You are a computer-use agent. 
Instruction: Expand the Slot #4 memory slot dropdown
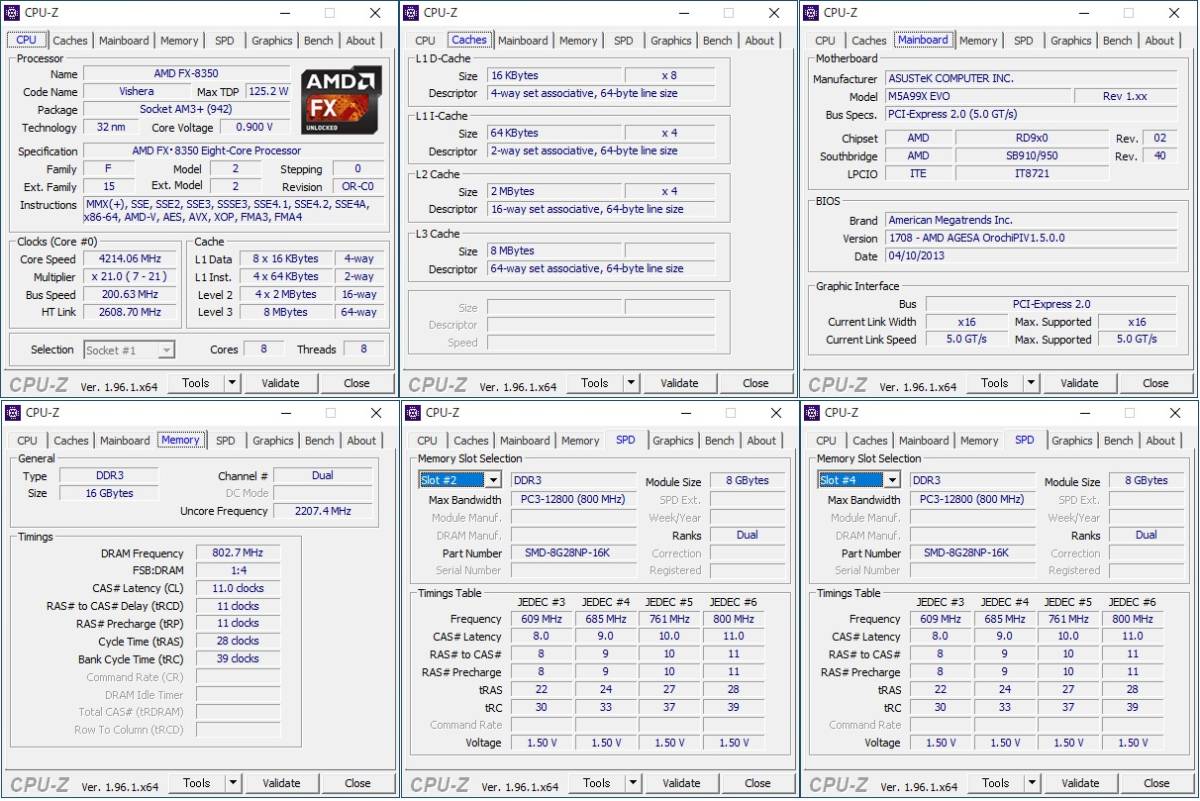(x=891, y=481)
